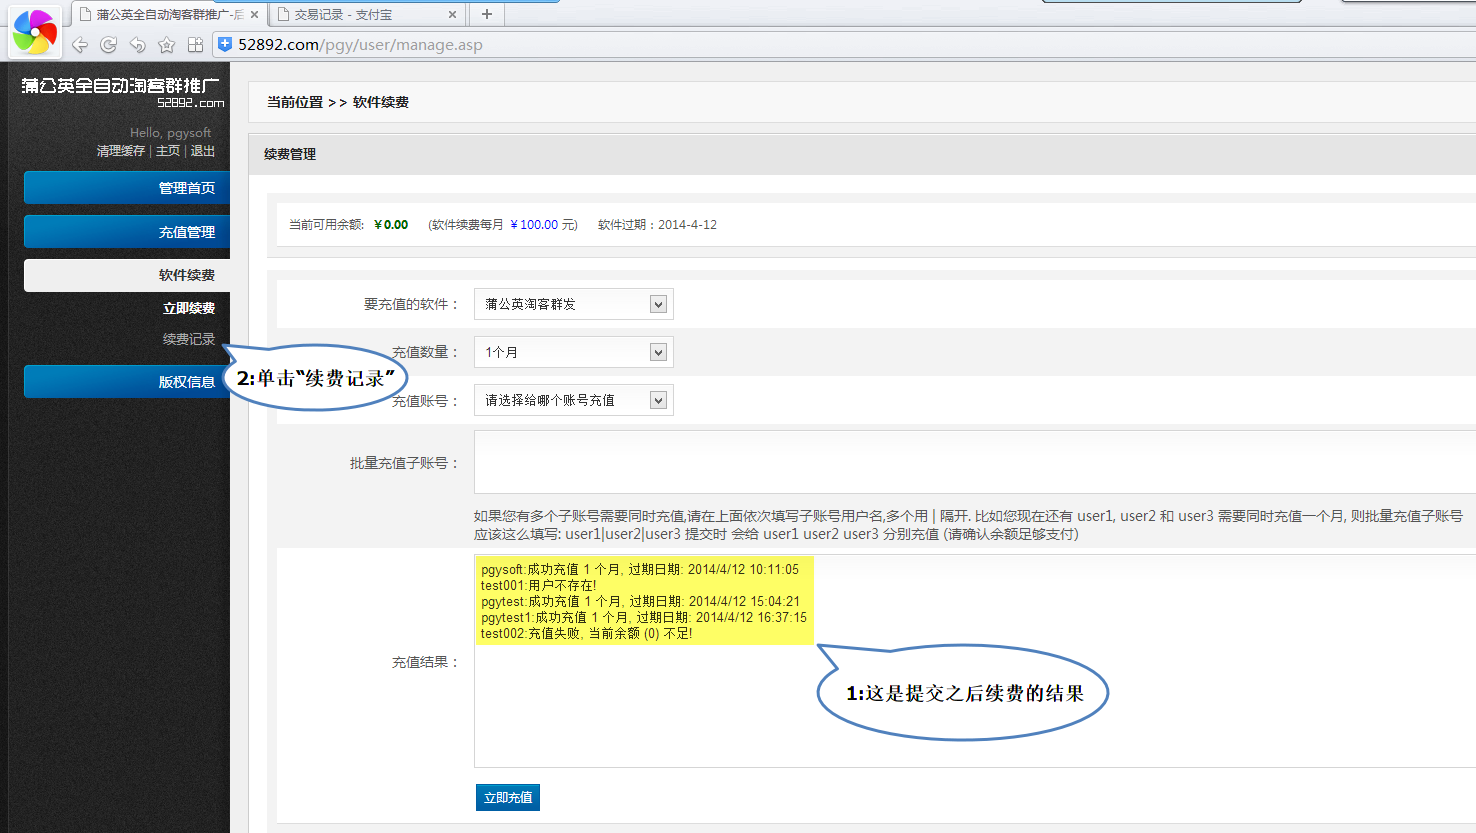Screen dimensions: 1476x833
Task: Click the site security shield icon
Action: [225, 44]
